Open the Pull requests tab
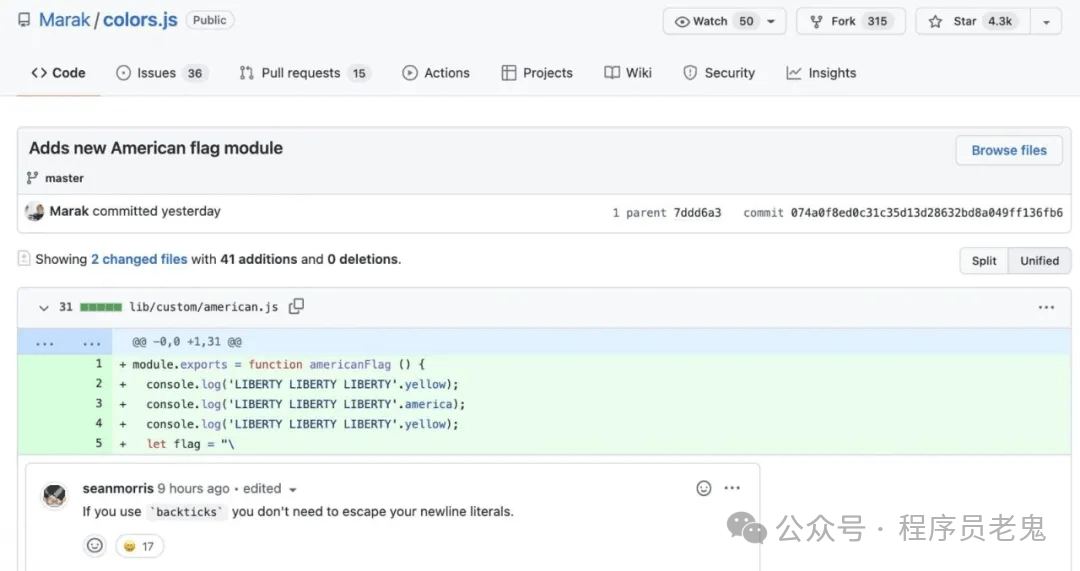 tap(304, 73)
